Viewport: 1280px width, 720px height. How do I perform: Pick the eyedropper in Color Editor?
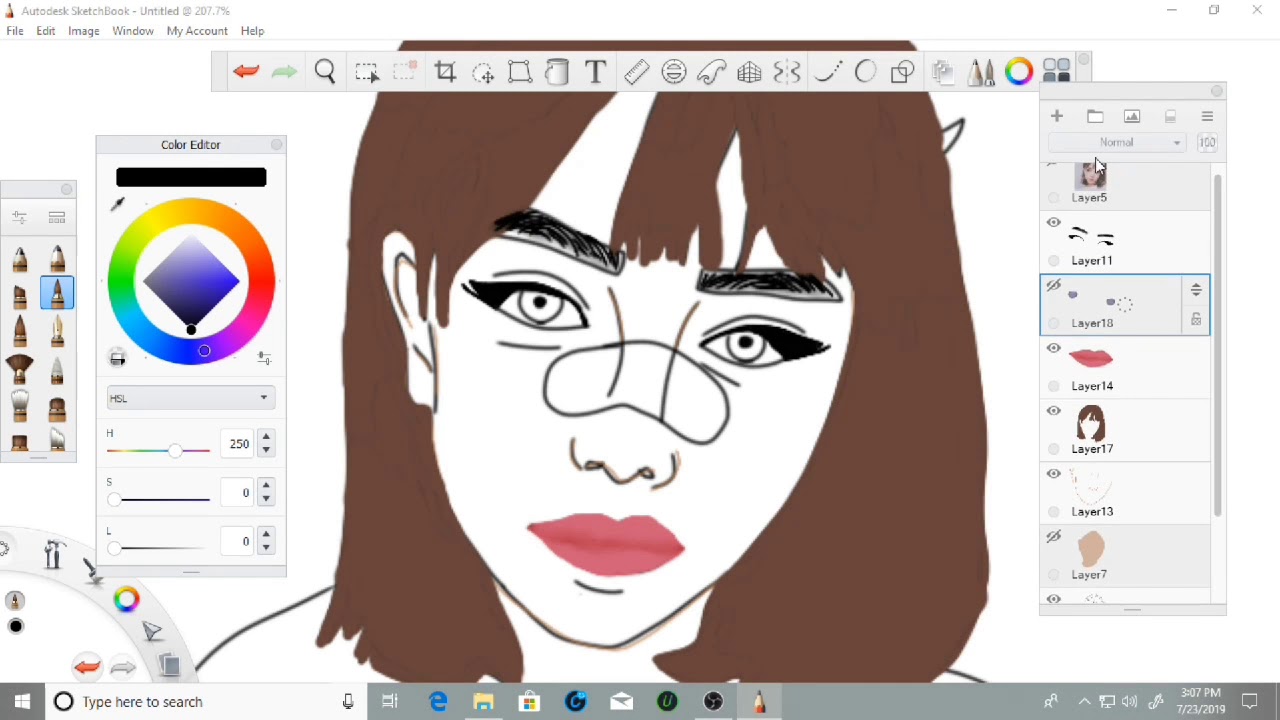click(117, 204)
